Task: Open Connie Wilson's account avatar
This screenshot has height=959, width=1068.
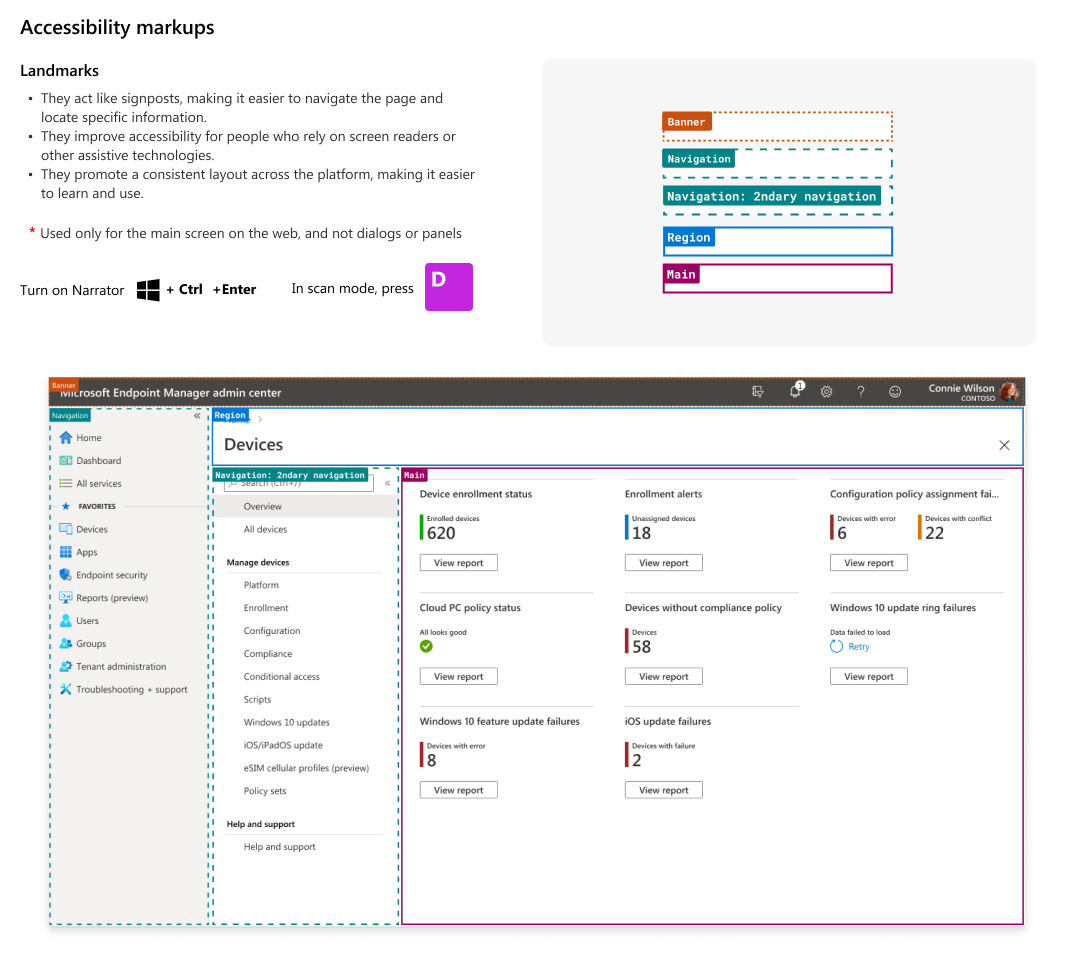Action: [1009, 392]
